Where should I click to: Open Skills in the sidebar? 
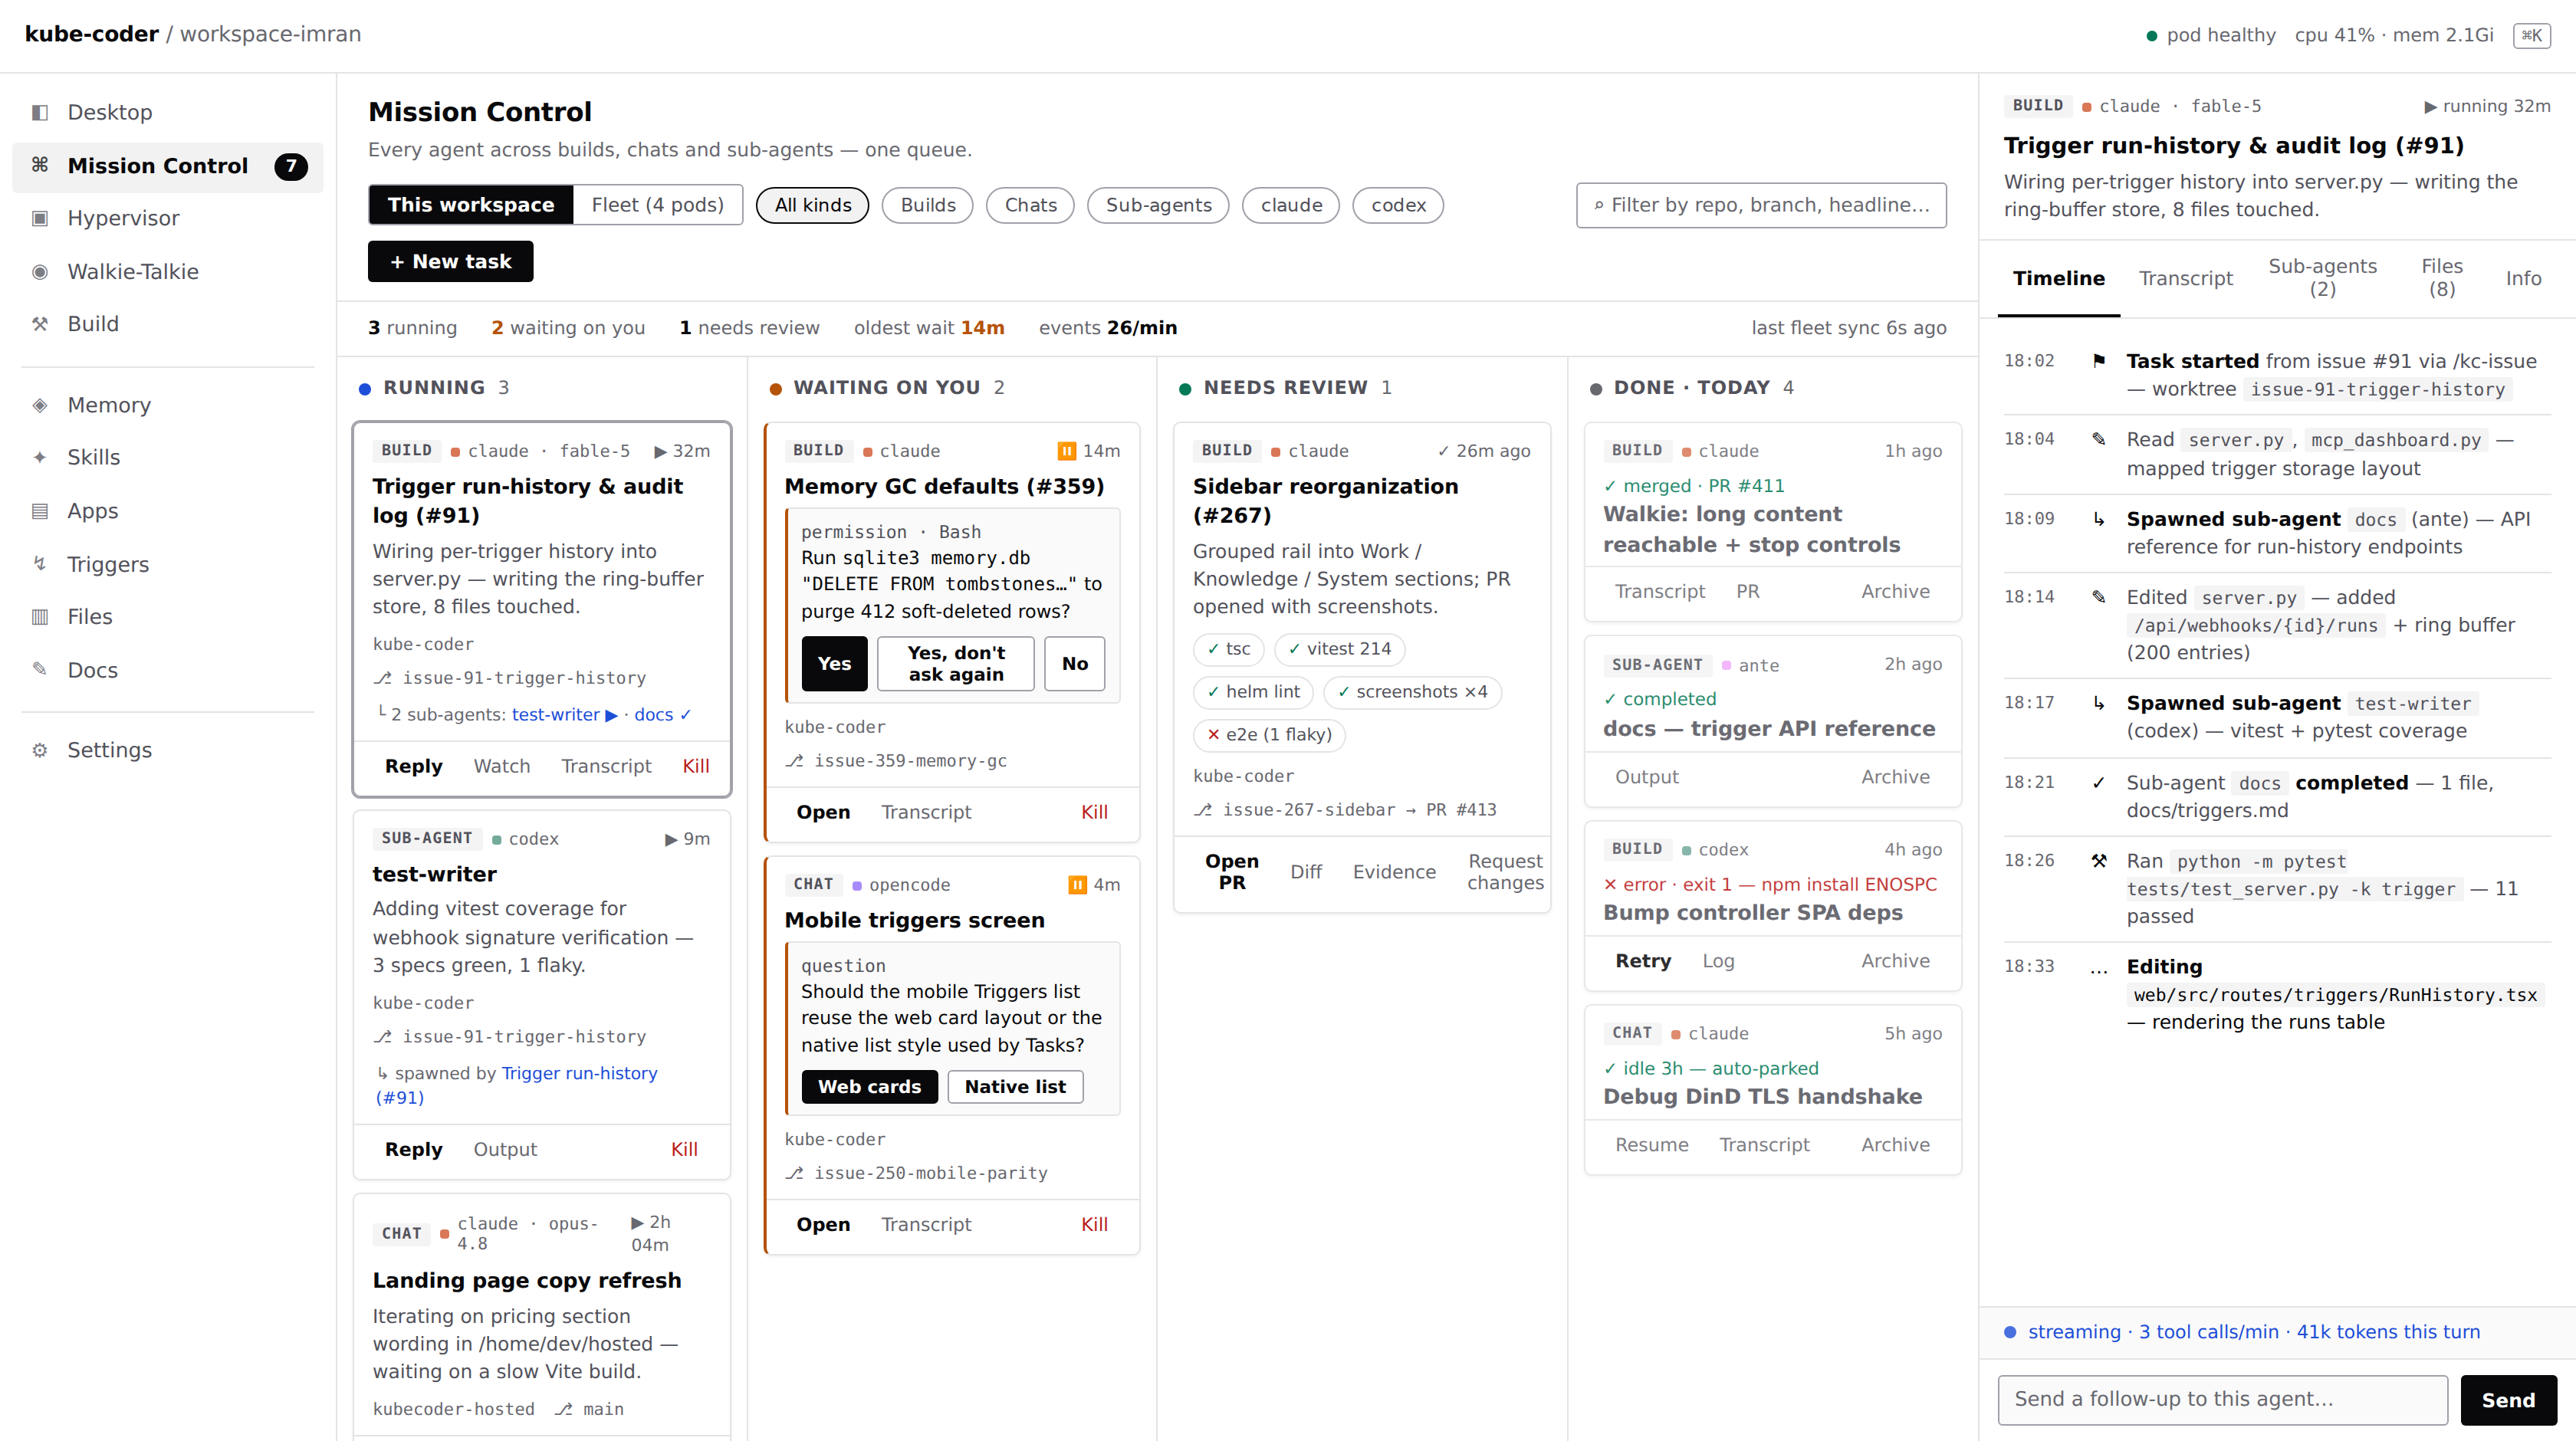point(167,457)
